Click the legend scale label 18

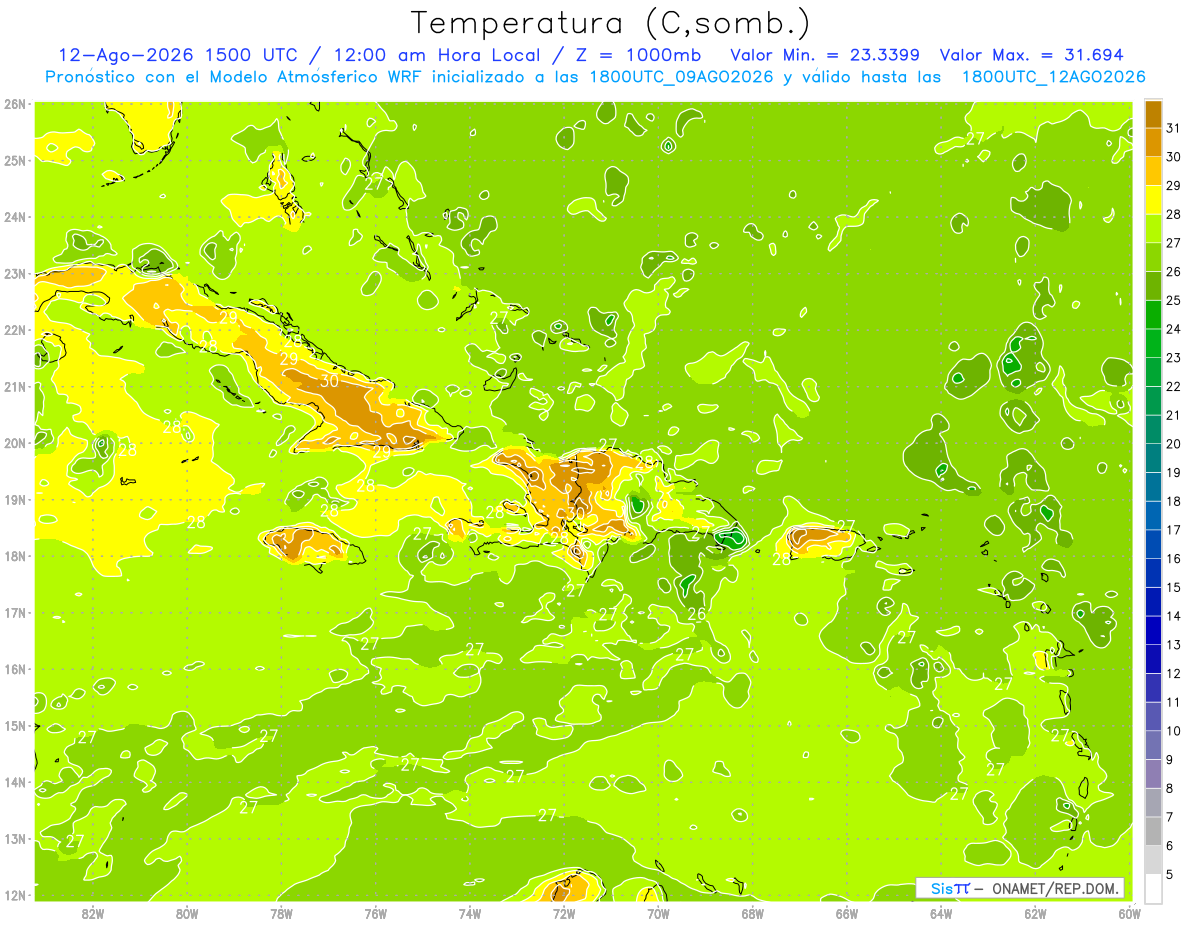[1174, 501]
